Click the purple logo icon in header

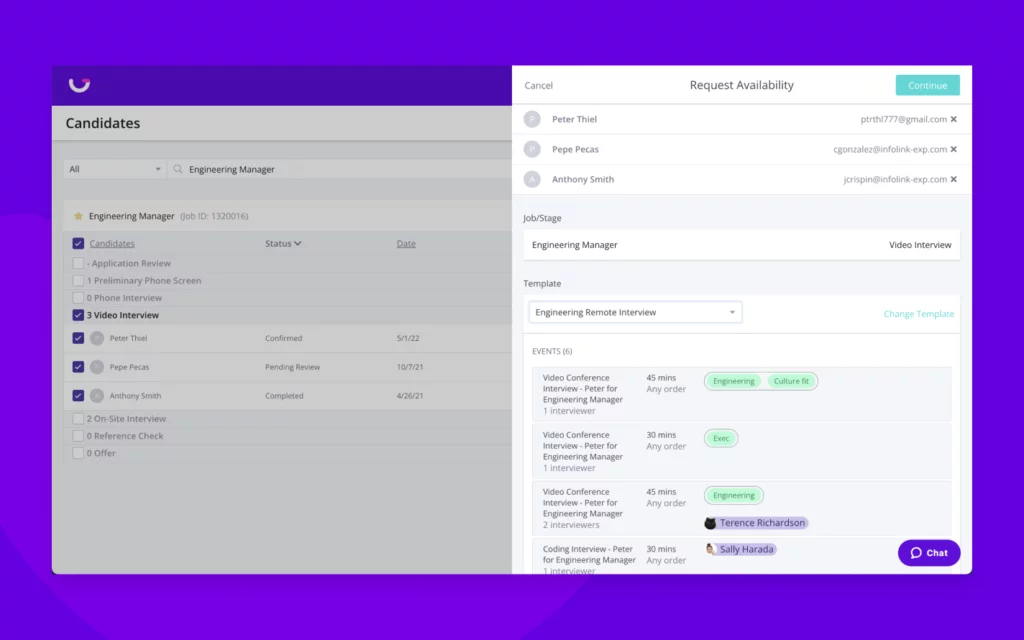[79, 85]
